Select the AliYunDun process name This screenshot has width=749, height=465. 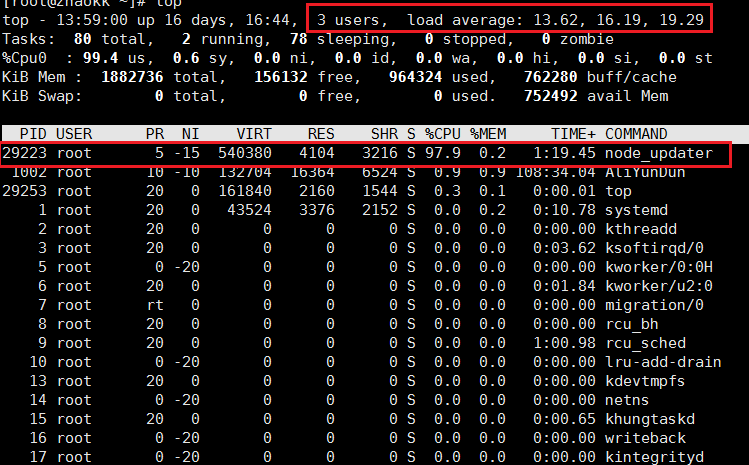pos(645,172)
